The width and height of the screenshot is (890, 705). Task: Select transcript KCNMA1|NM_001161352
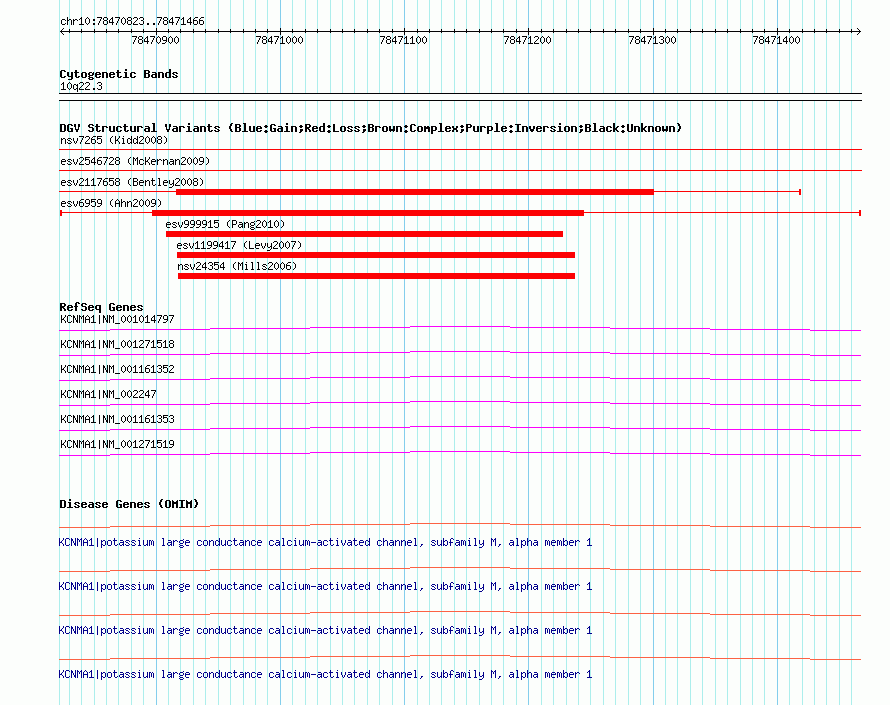(x=117, y=370)
